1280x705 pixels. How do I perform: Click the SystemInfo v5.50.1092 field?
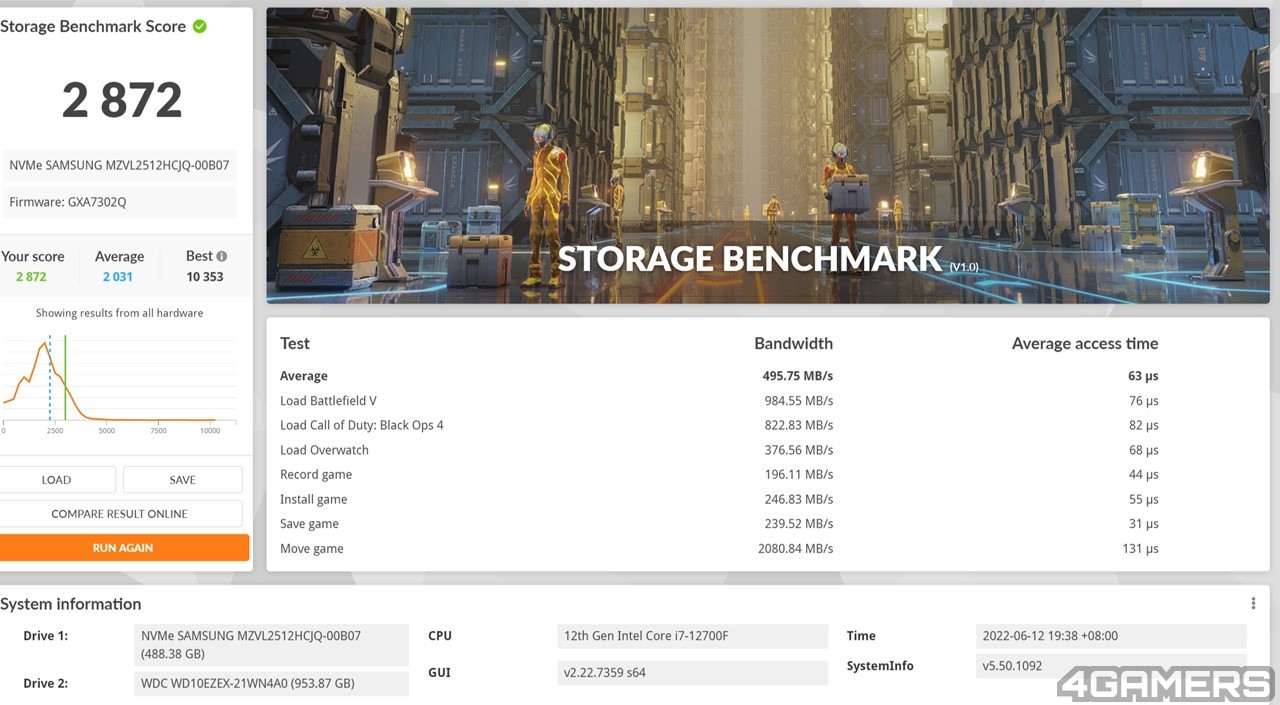click(1111, 666)
